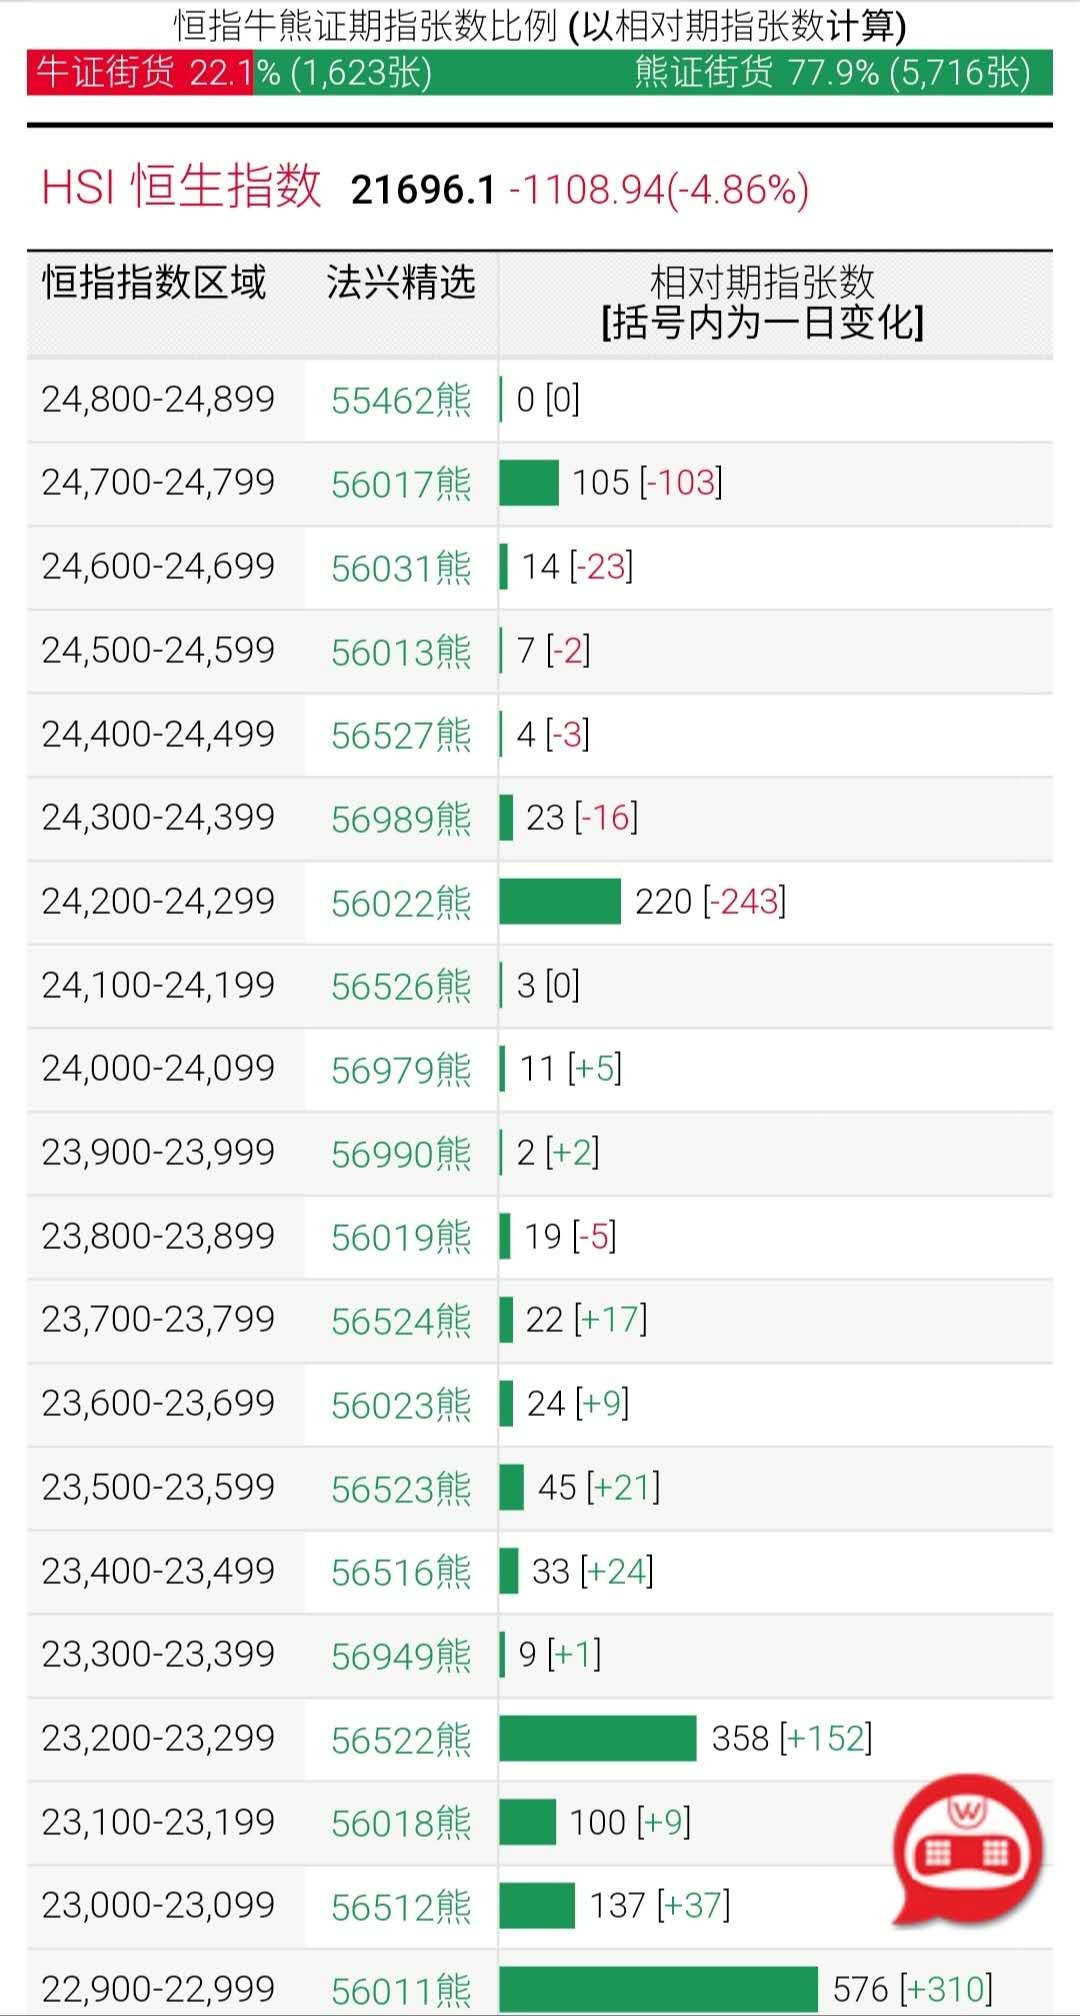Tap the HSI 恒生指数 title
1080x2016 pixels.
coord(181,187)
